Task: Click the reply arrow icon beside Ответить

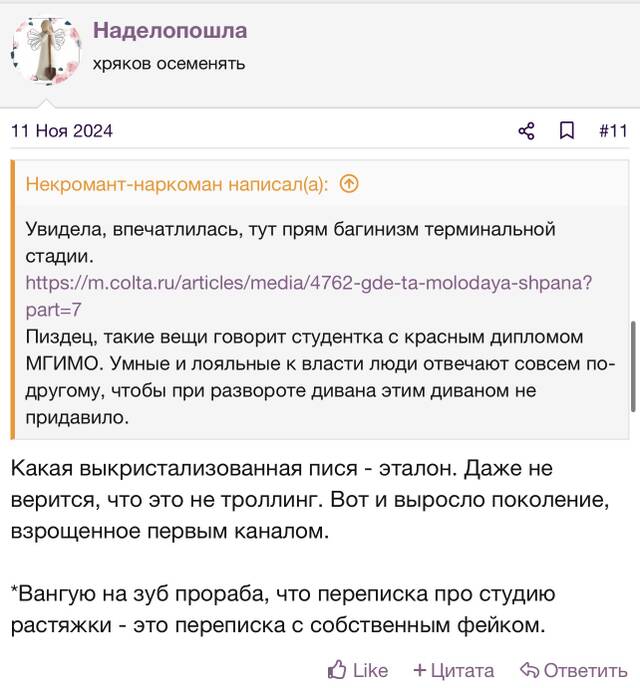Action: click(529, 670)
